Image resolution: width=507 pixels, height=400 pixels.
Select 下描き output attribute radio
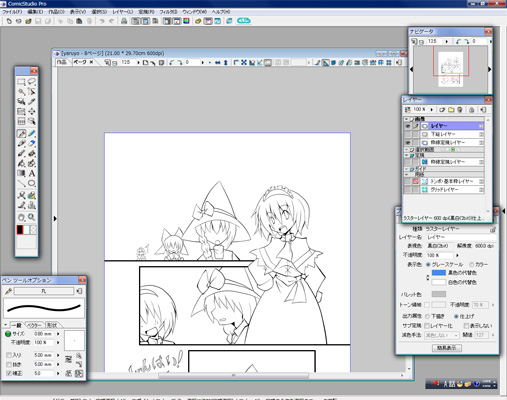427,316
